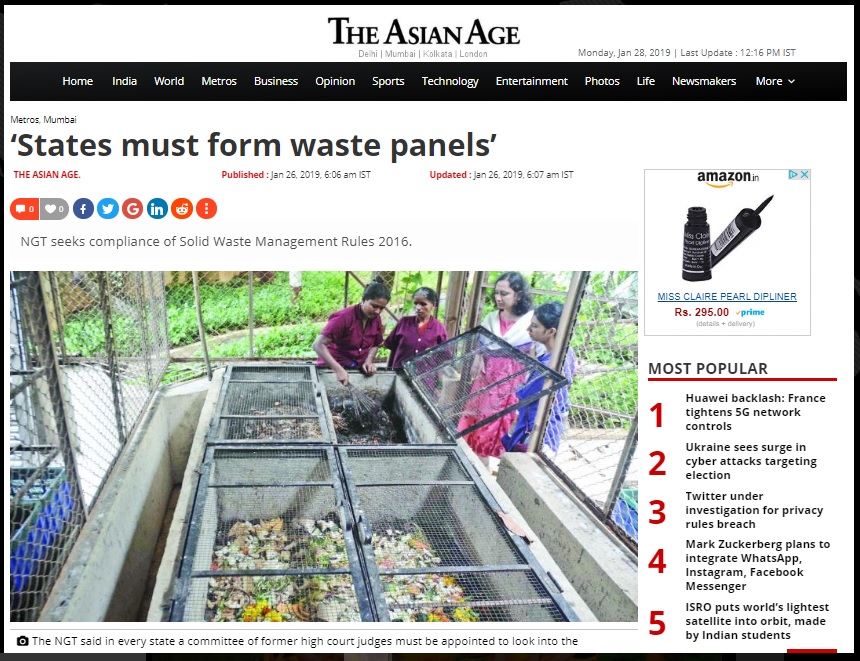The height and width of the screenshot is (661, 860).
Task: Expand the More menu dropdown
Action: tap(775, 81)
